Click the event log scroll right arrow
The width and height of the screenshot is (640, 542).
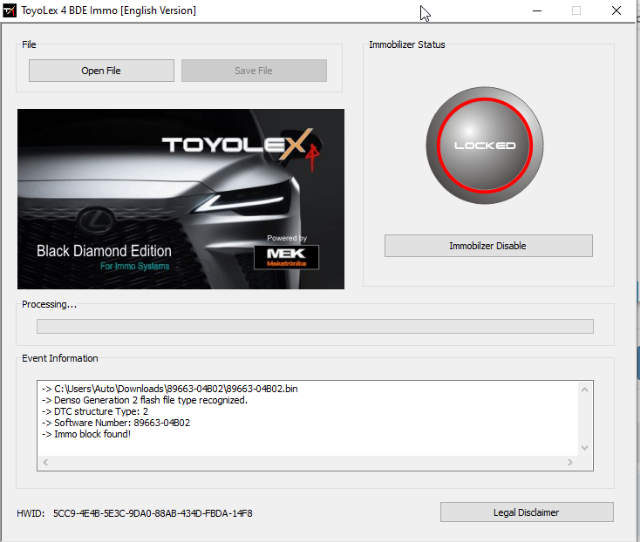(x=570, y=462)
